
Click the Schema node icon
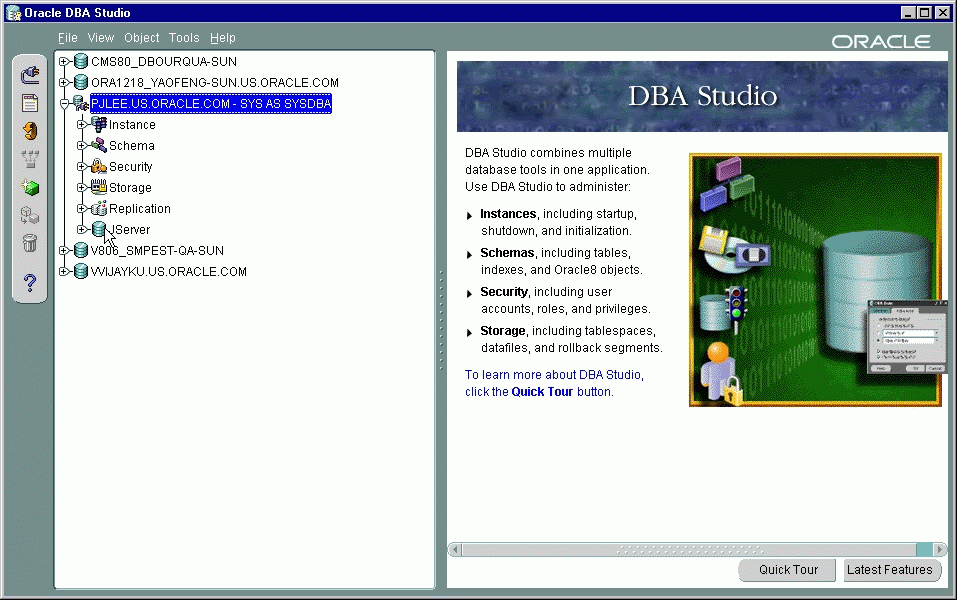pyautogui.click(x=99, y=145)
